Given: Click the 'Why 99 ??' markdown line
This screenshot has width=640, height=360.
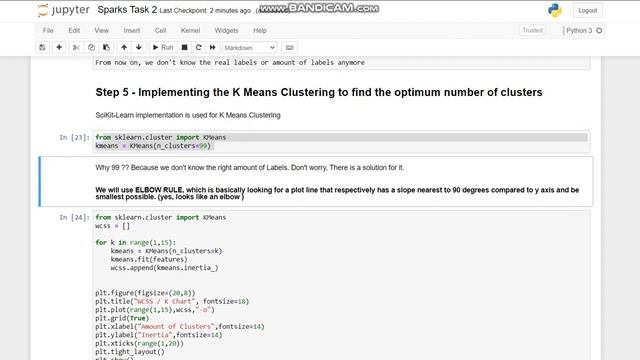Looking at the screenshot, I should 250,168.
